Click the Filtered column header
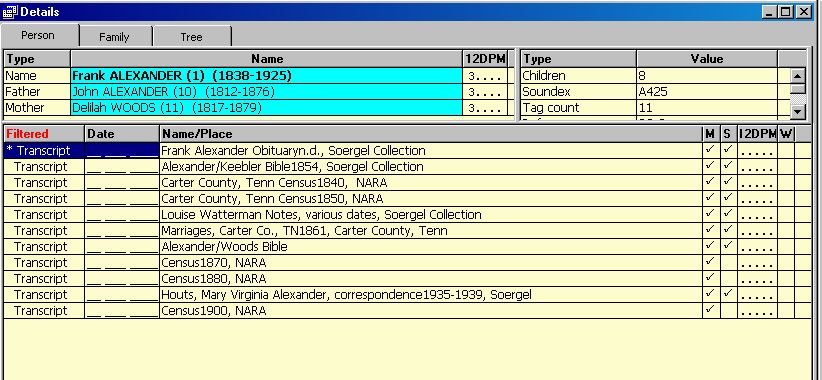 (x=44, y=134)
